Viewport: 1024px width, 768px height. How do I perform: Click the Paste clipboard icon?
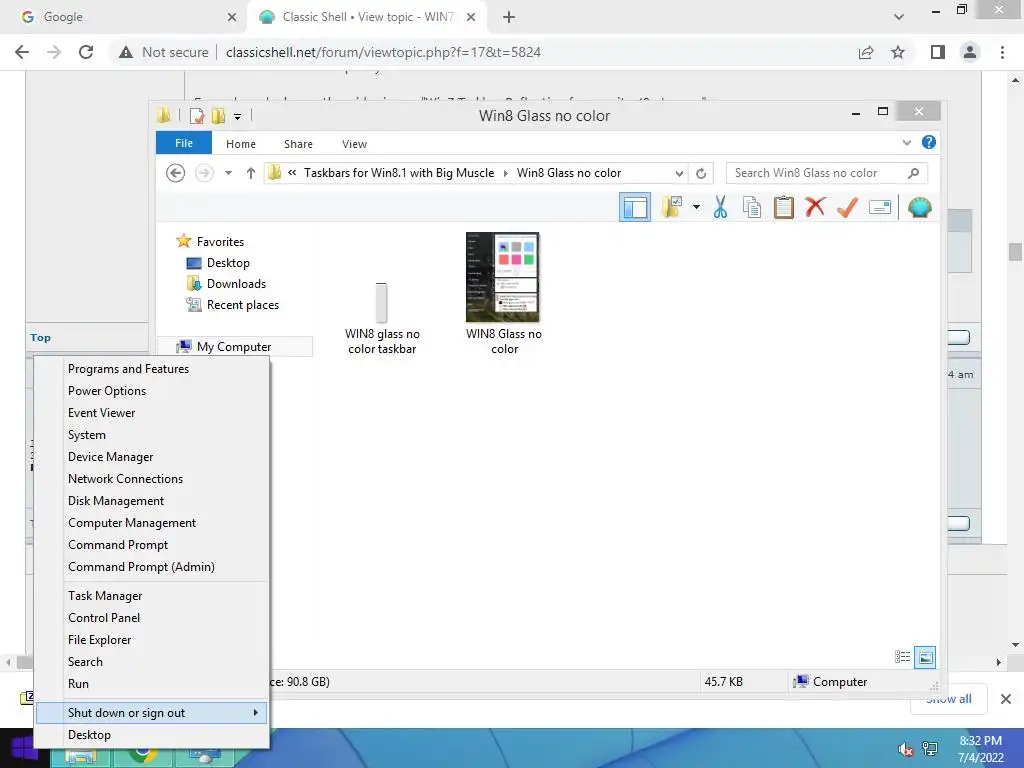click(783, 208)
